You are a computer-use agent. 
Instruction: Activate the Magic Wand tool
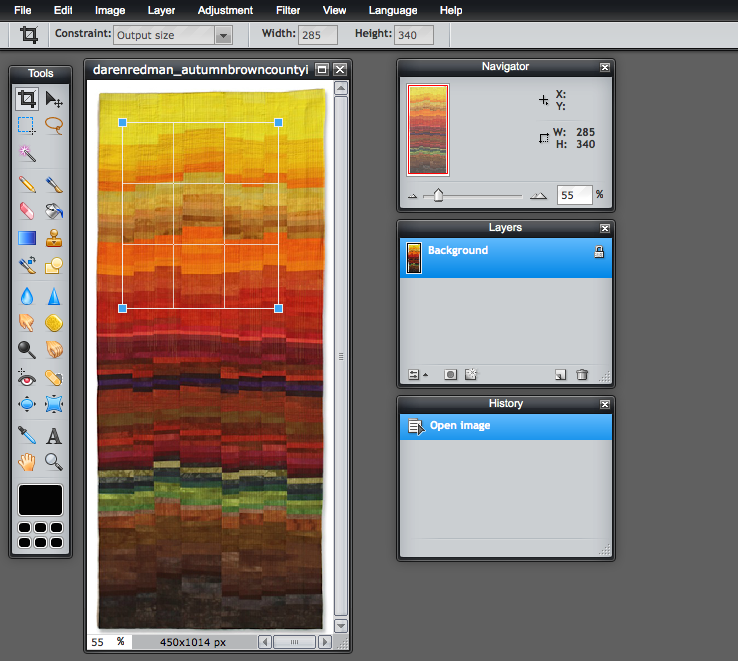click(27, 153)
